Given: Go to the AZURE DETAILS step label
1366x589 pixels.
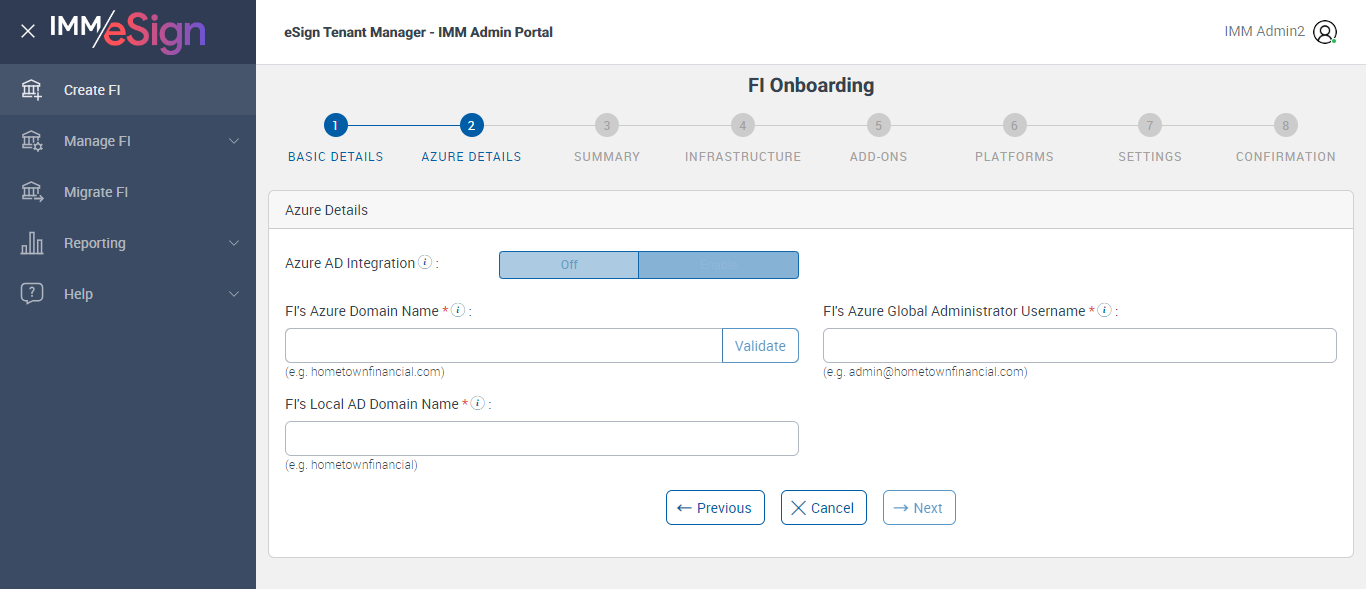Looking at the screenshot, I should click(x=471, y=157).
